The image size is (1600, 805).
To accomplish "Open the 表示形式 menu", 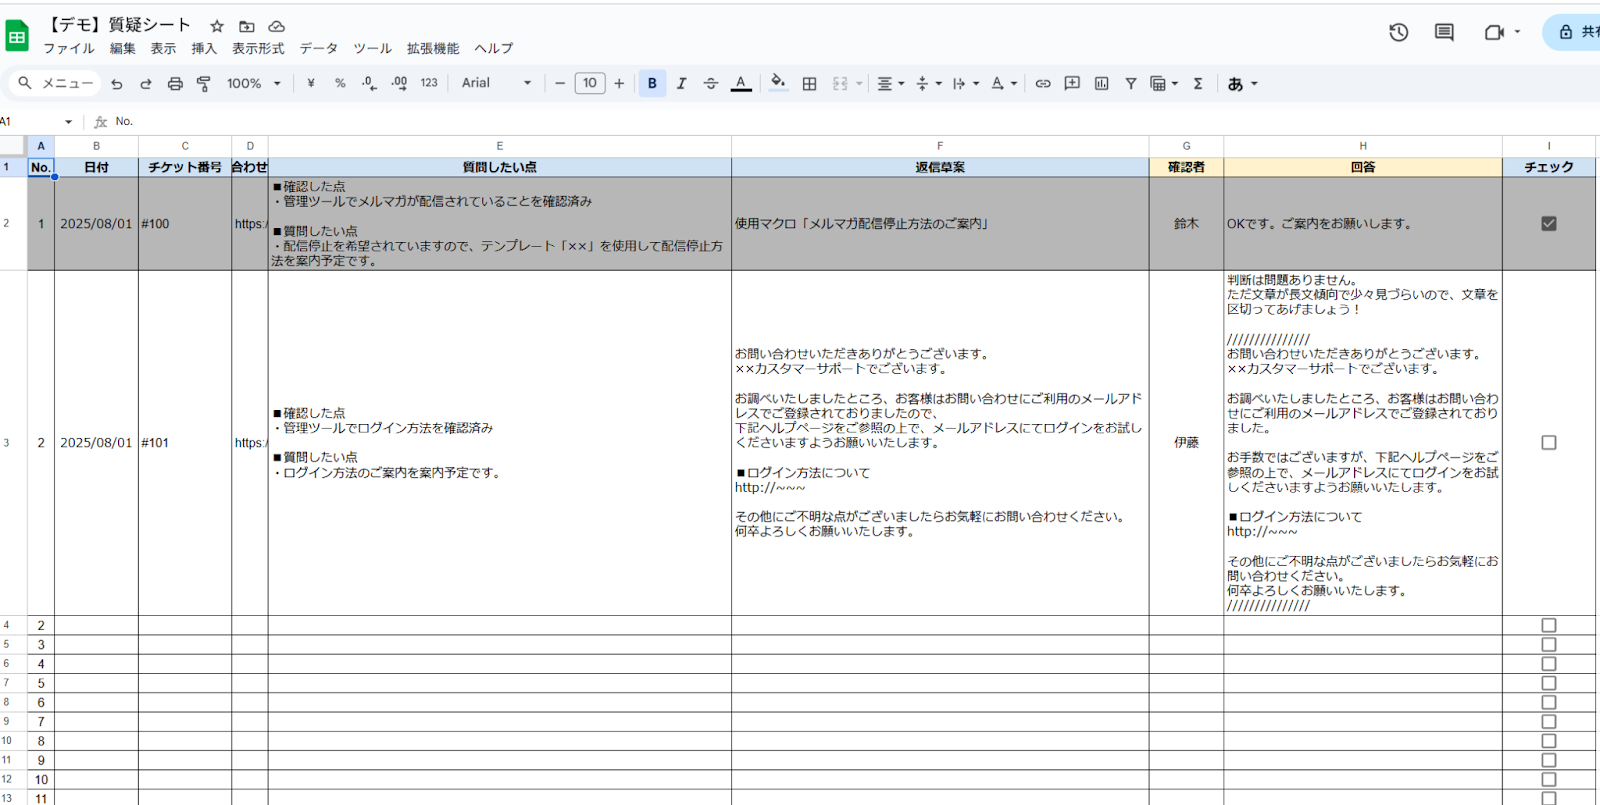I will (x=258, y=48).
